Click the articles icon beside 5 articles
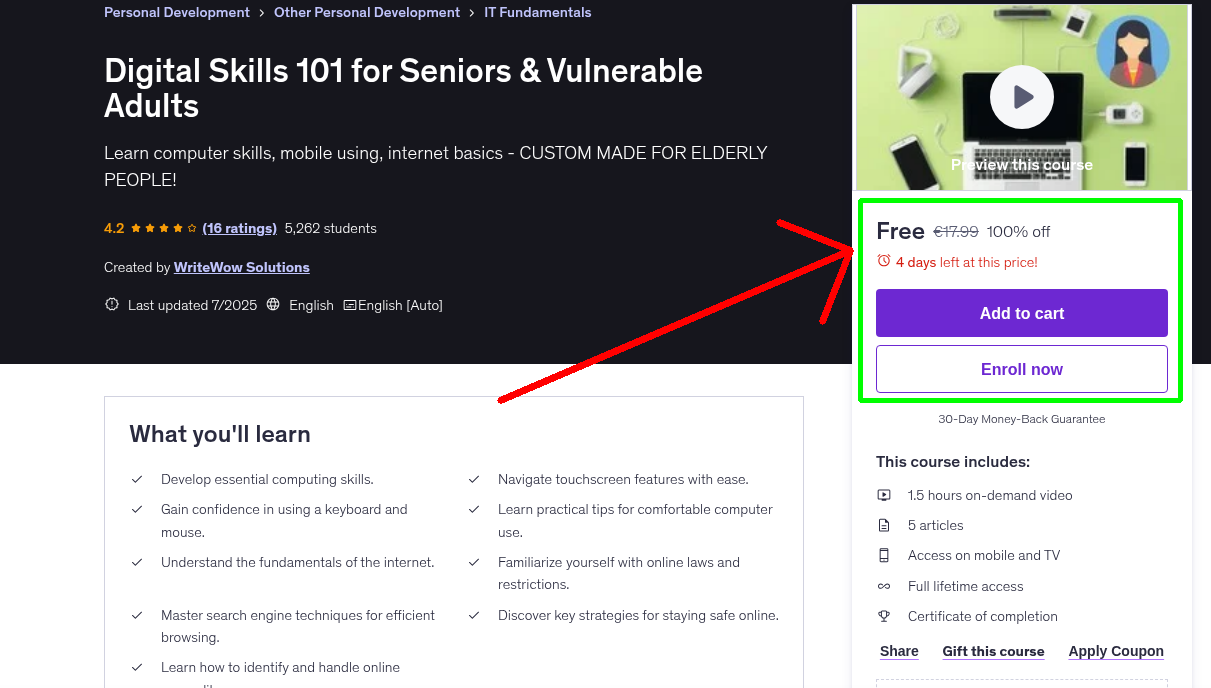This screenshot has height=688, width=1211. coord(884,524)
